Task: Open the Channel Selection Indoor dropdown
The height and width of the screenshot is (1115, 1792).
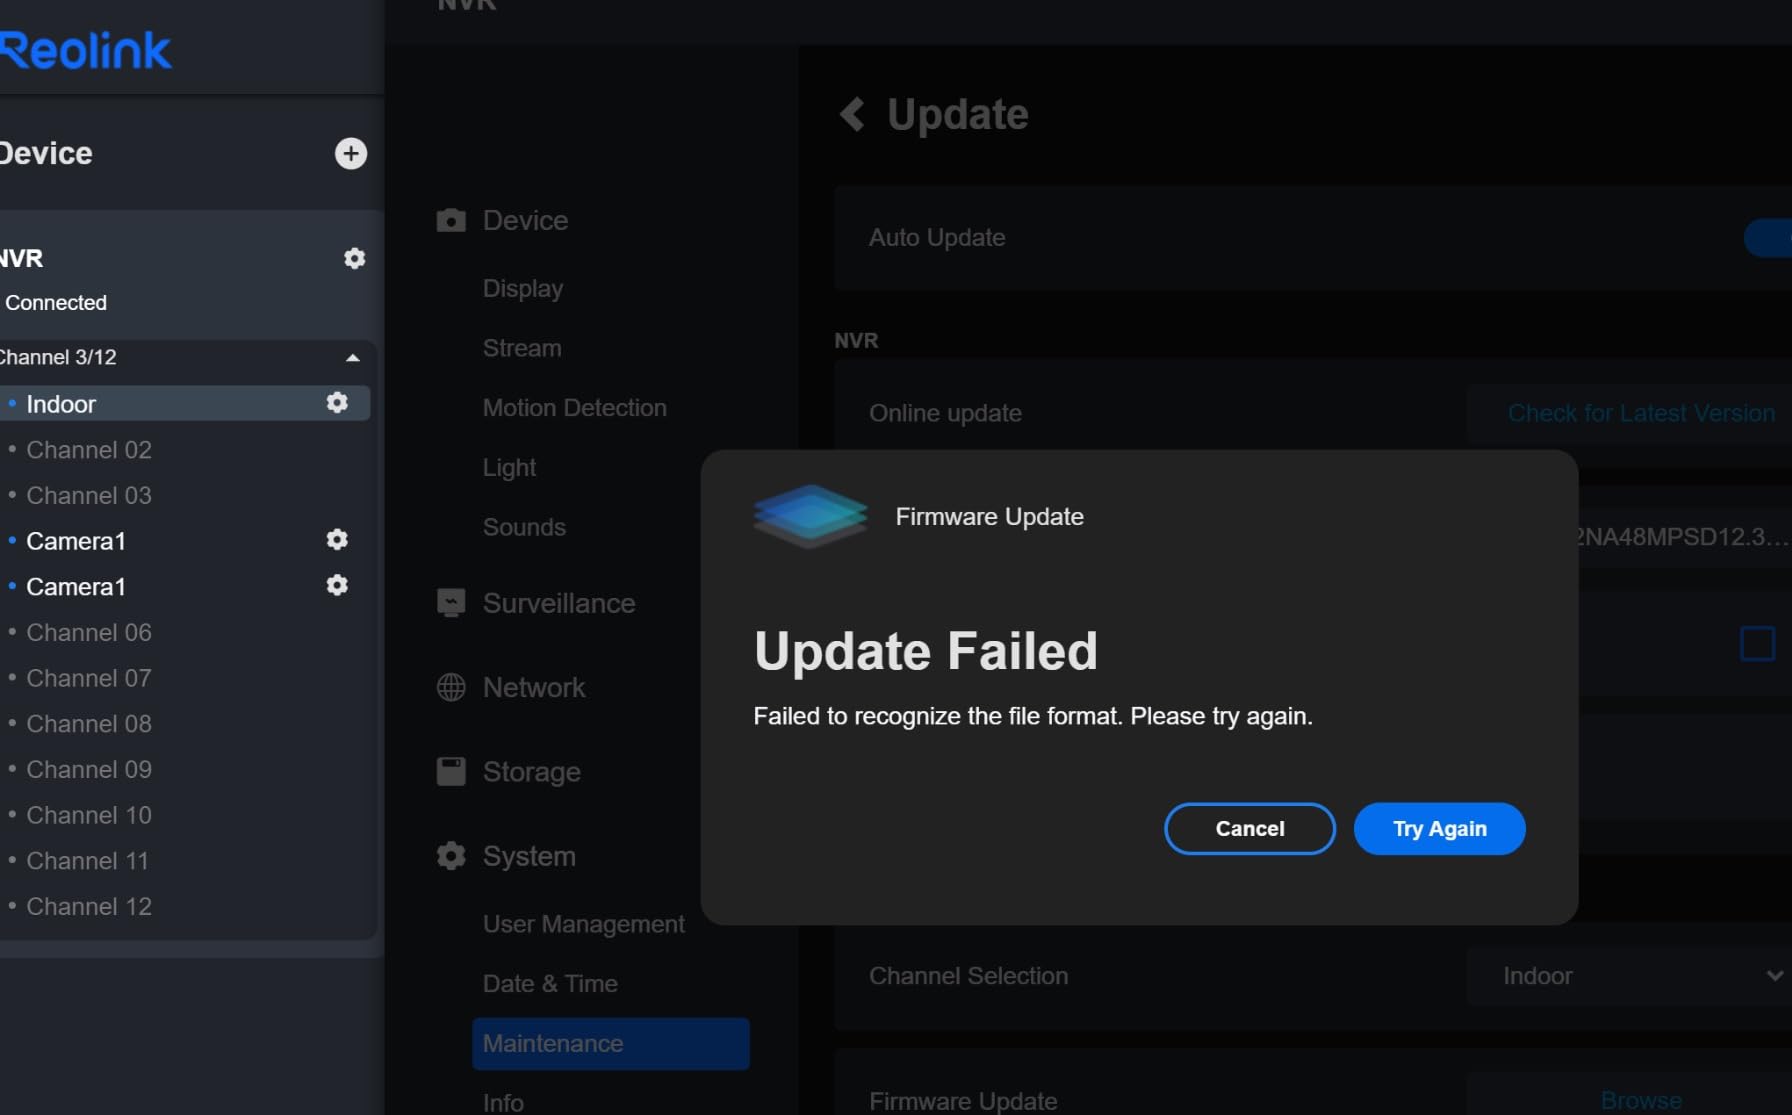Action: [x=1629, y=976]
